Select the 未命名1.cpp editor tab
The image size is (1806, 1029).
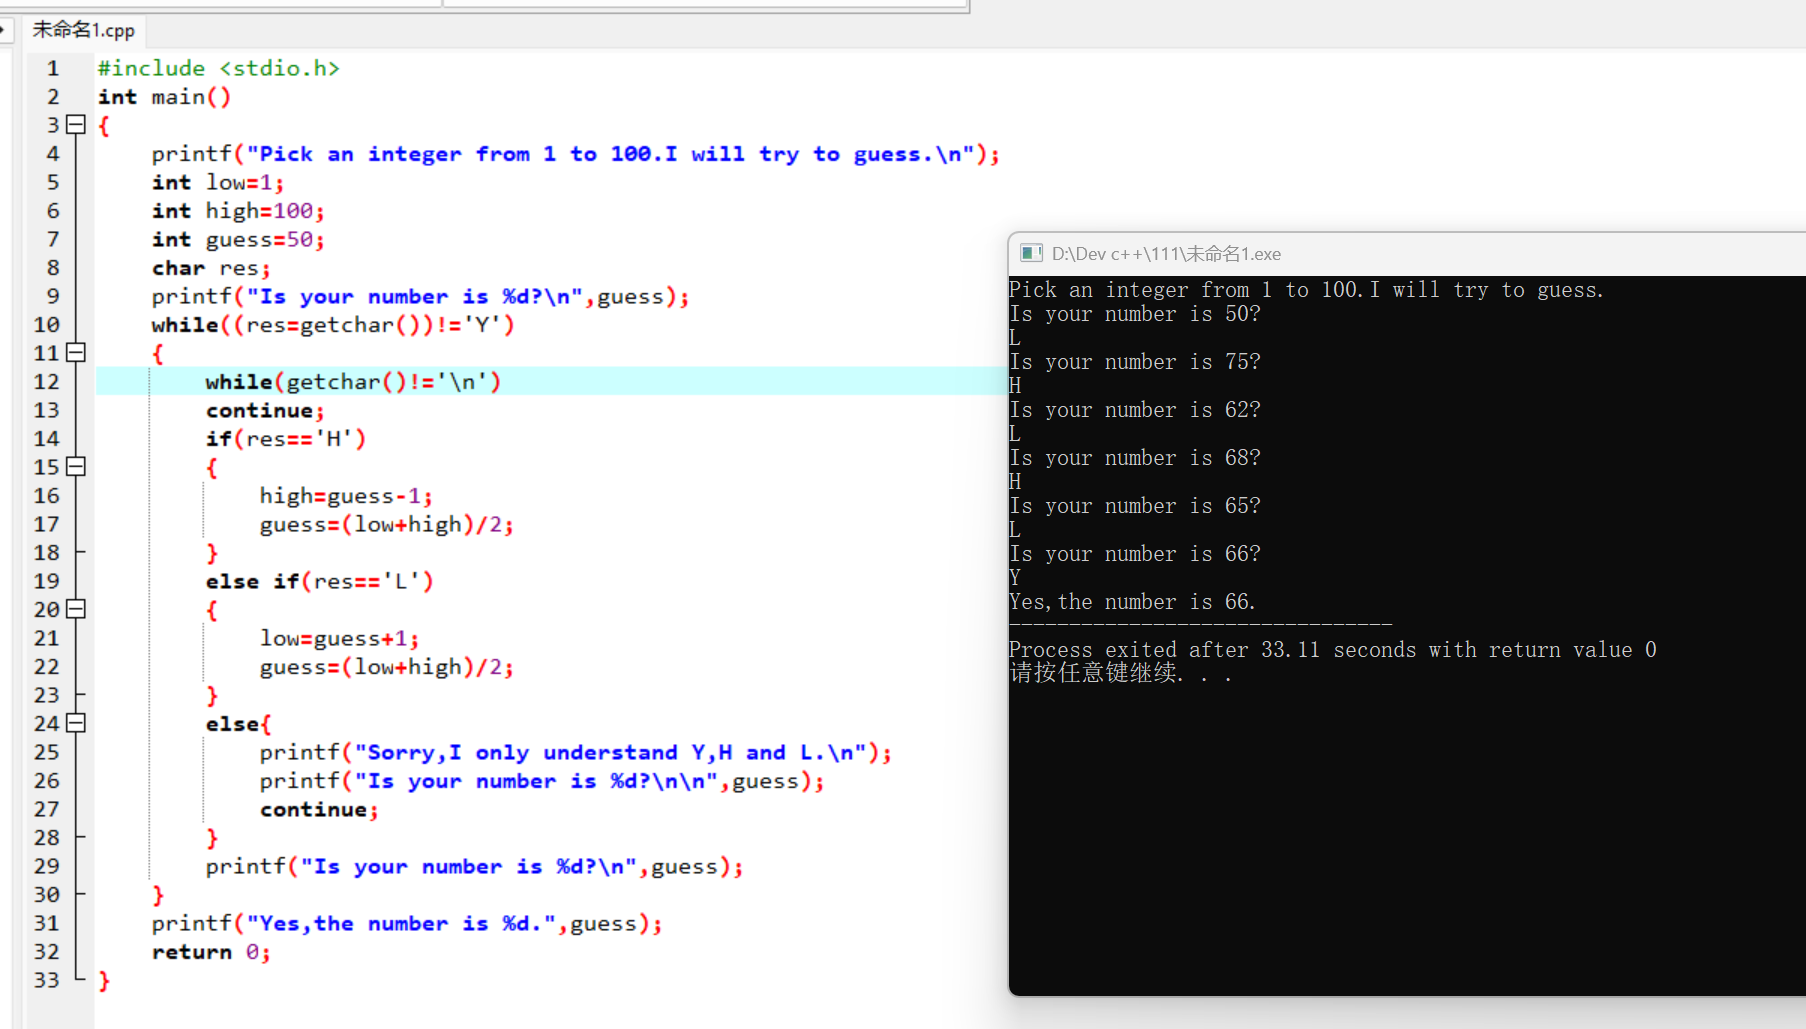[x=84, y=30]
